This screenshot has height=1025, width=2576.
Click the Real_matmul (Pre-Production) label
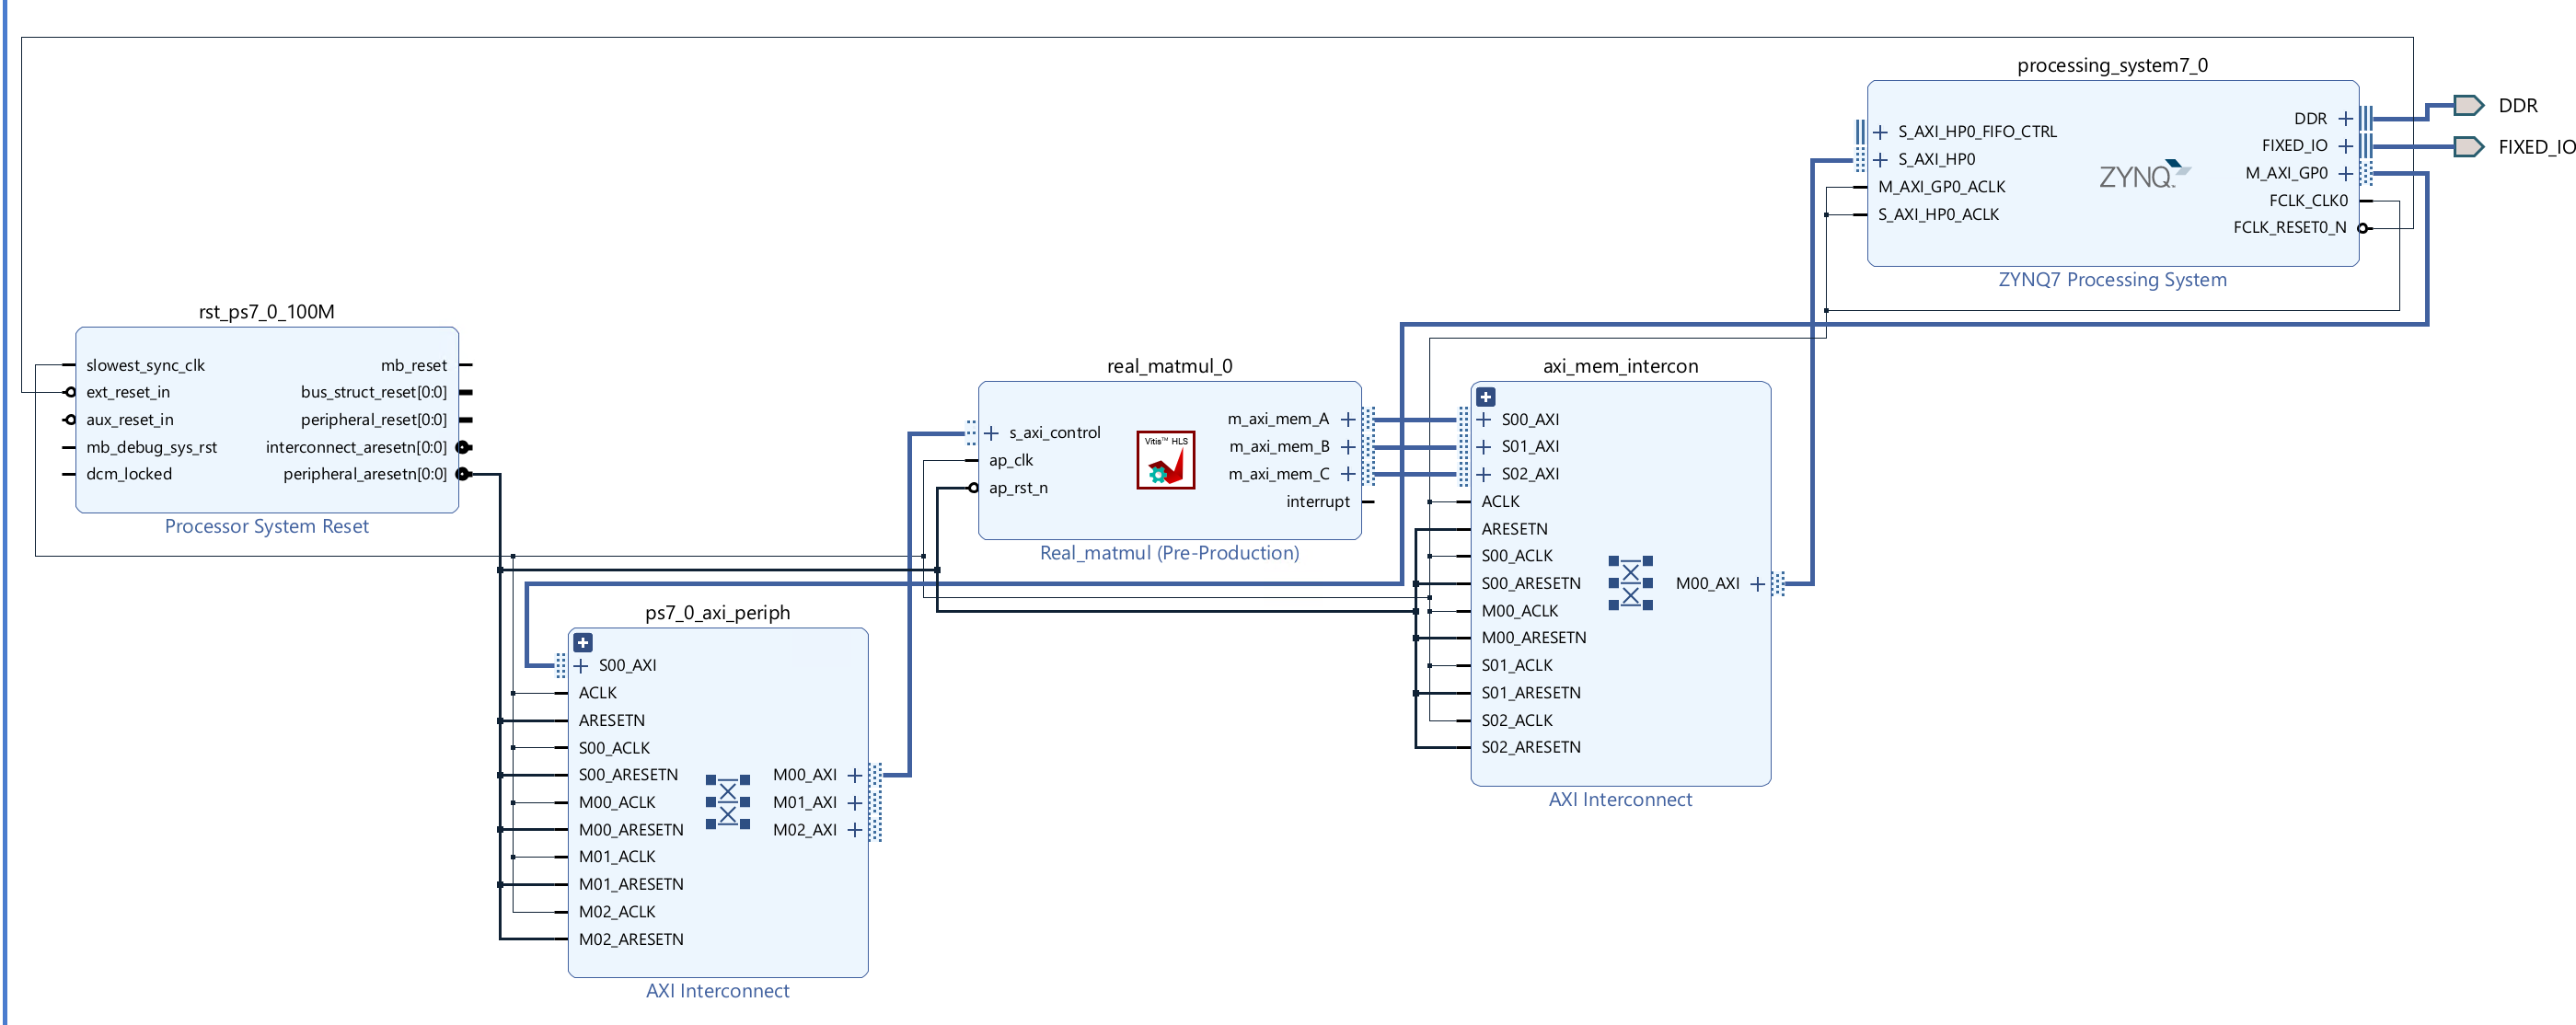1170,553
